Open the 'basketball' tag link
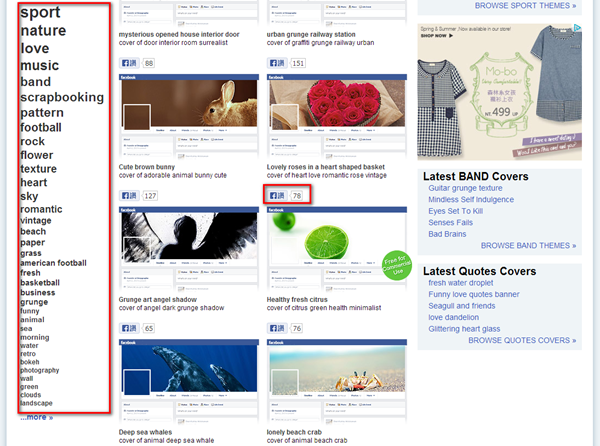600x446 pixels. click(40, 283)
